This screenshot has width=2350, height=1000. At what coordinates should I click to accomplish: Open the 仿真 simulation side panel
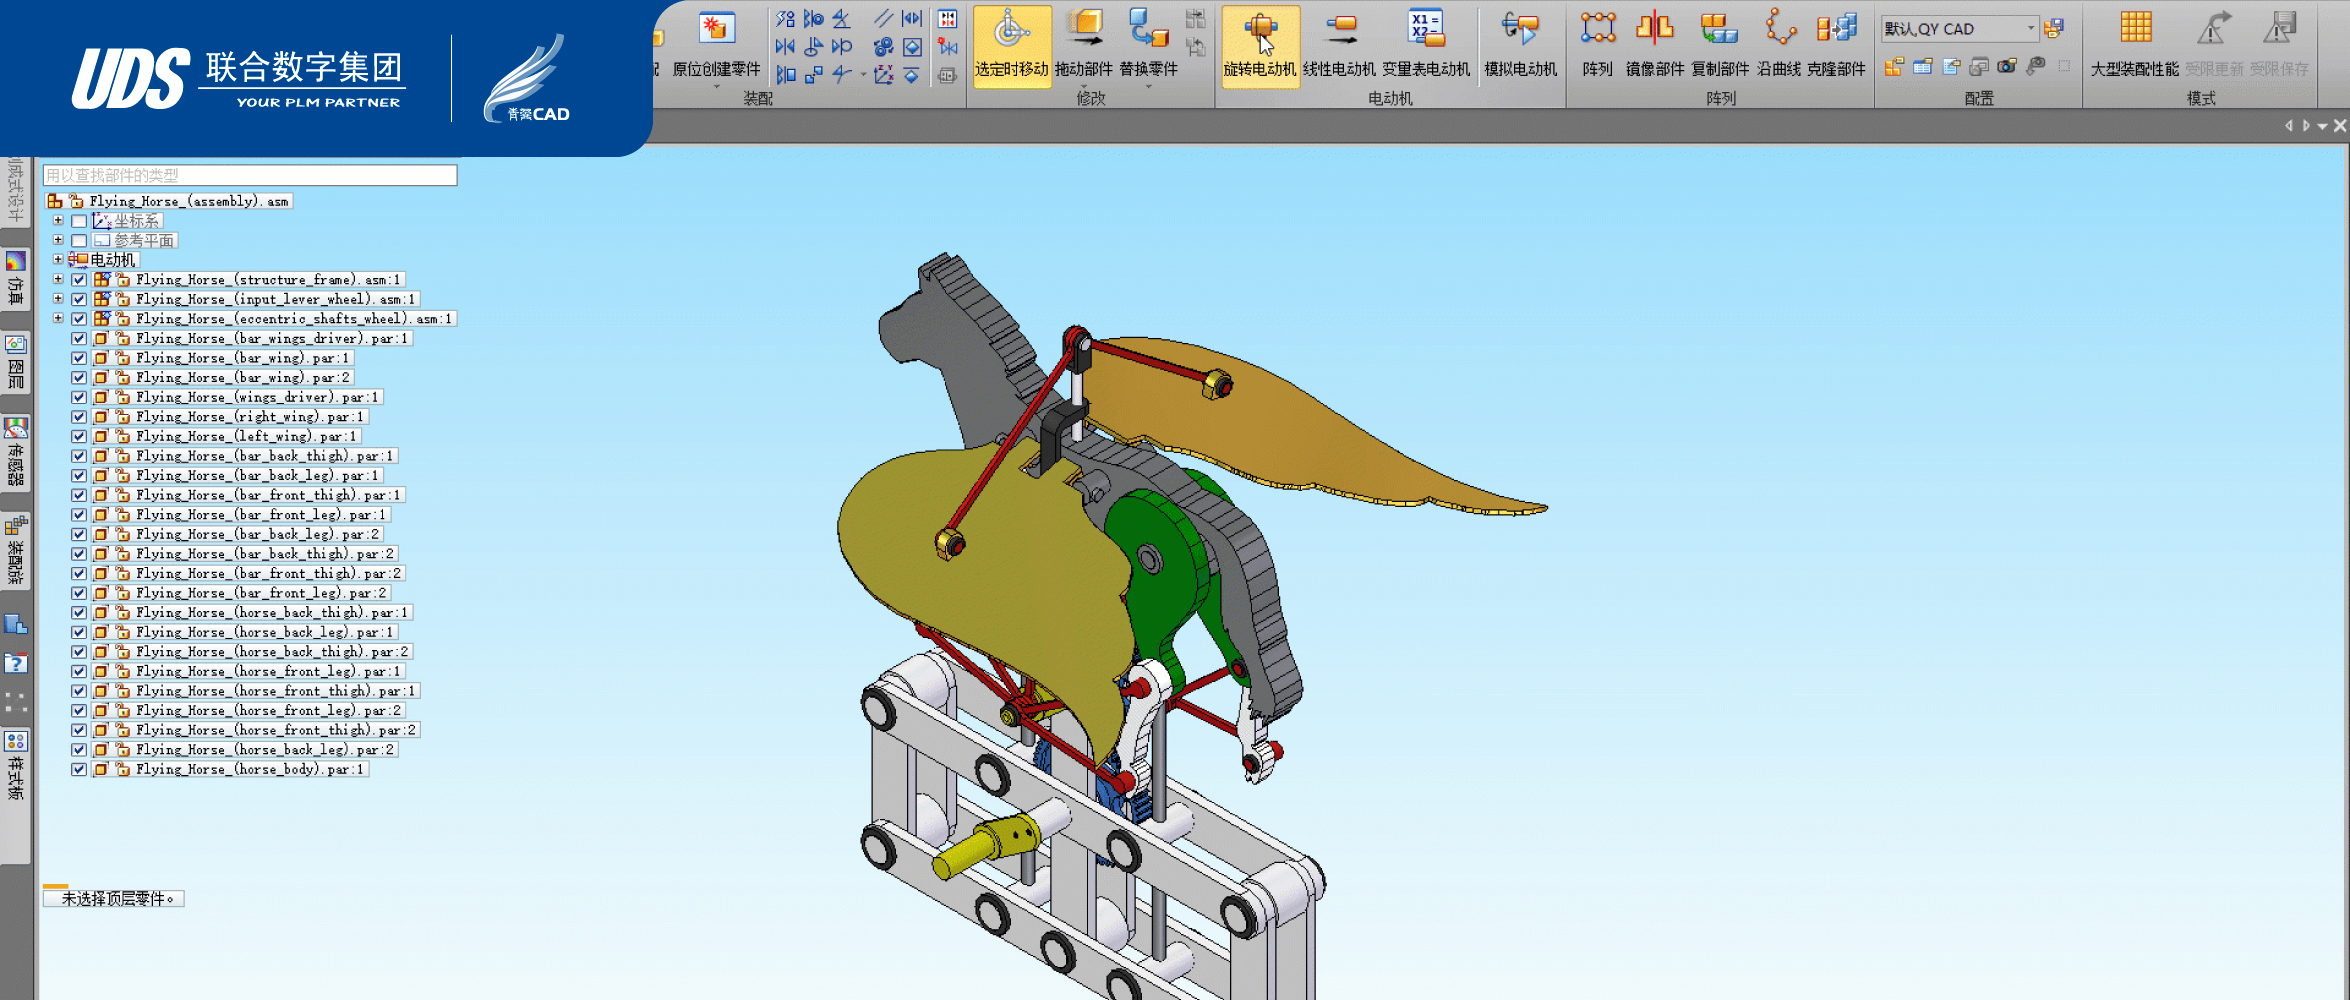[x=15, y=278]
